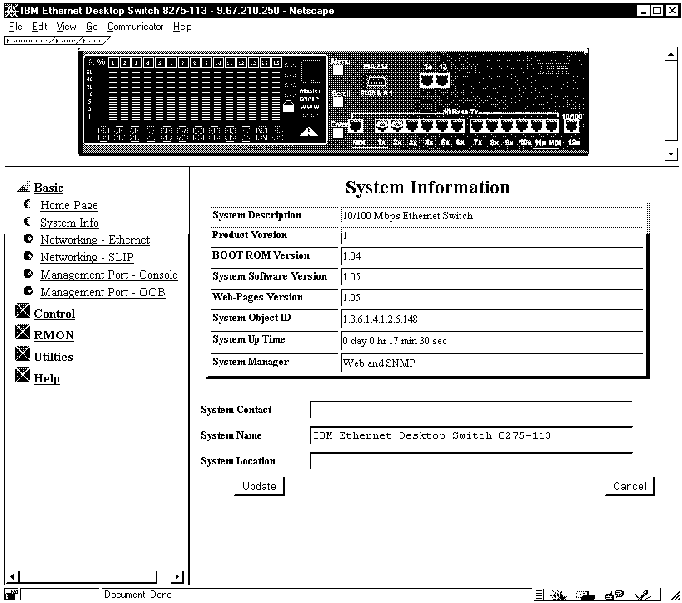Click the security lock icon in status bar

pos(11,594)
